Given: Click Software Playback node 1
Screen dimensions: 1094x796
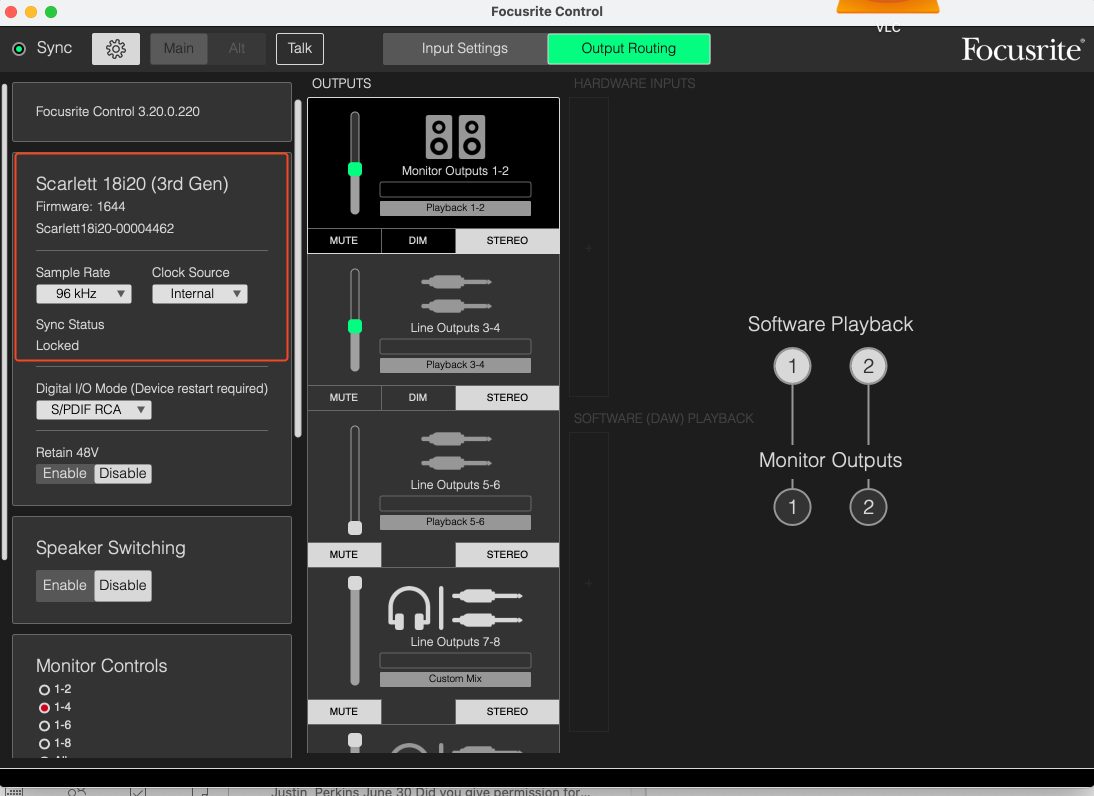Looking at the screenshot, I should pos(792,366).
